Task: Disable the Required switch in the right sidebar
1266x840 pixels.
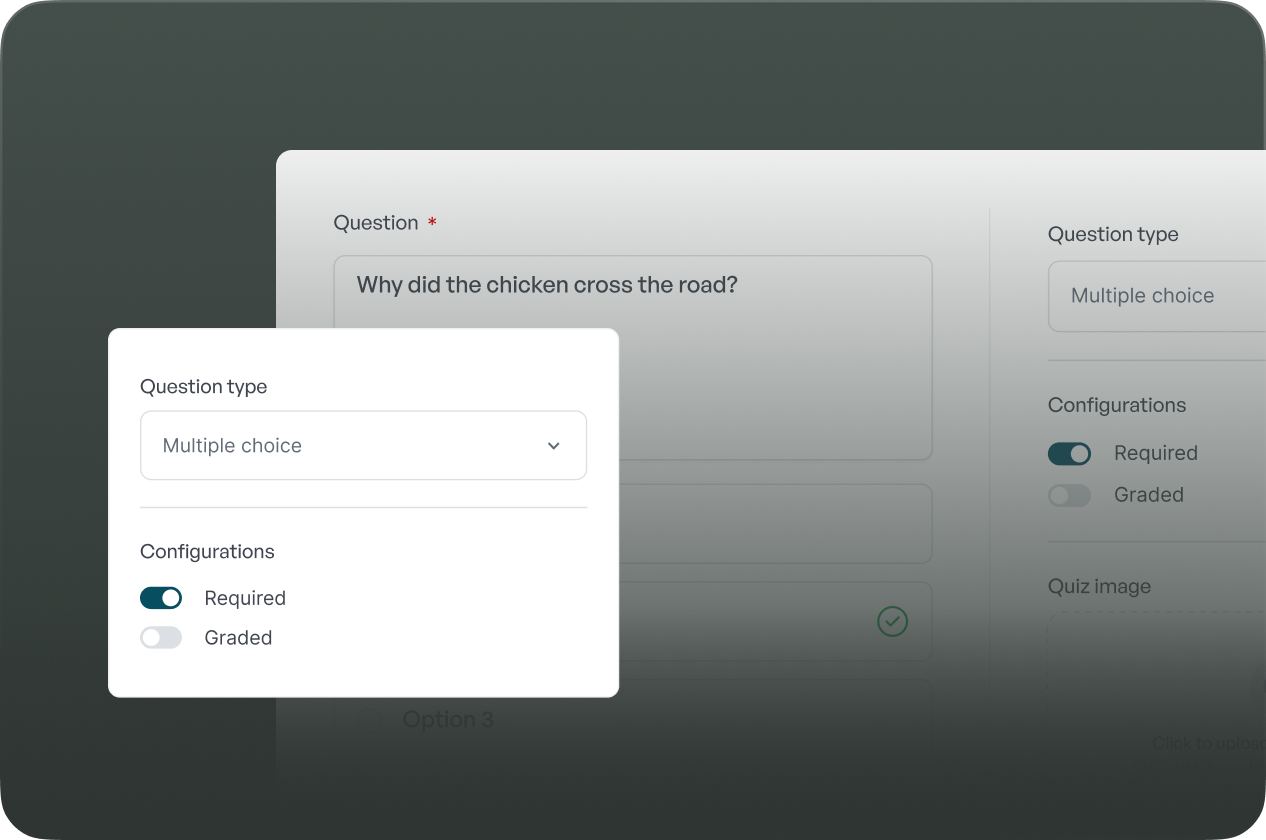Action: [1069, 454]
